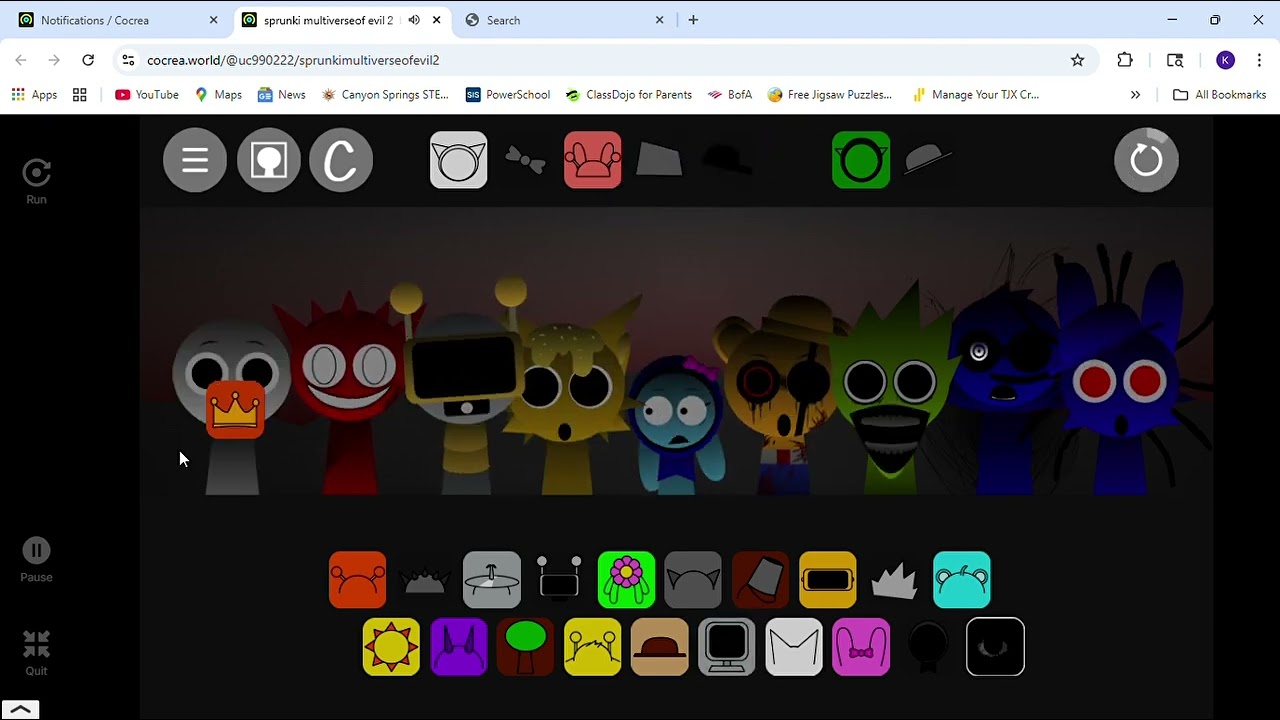1280x720 pixels.
Task: Pick the dark red bucket sound icon
Action: (x=760, y=580)
